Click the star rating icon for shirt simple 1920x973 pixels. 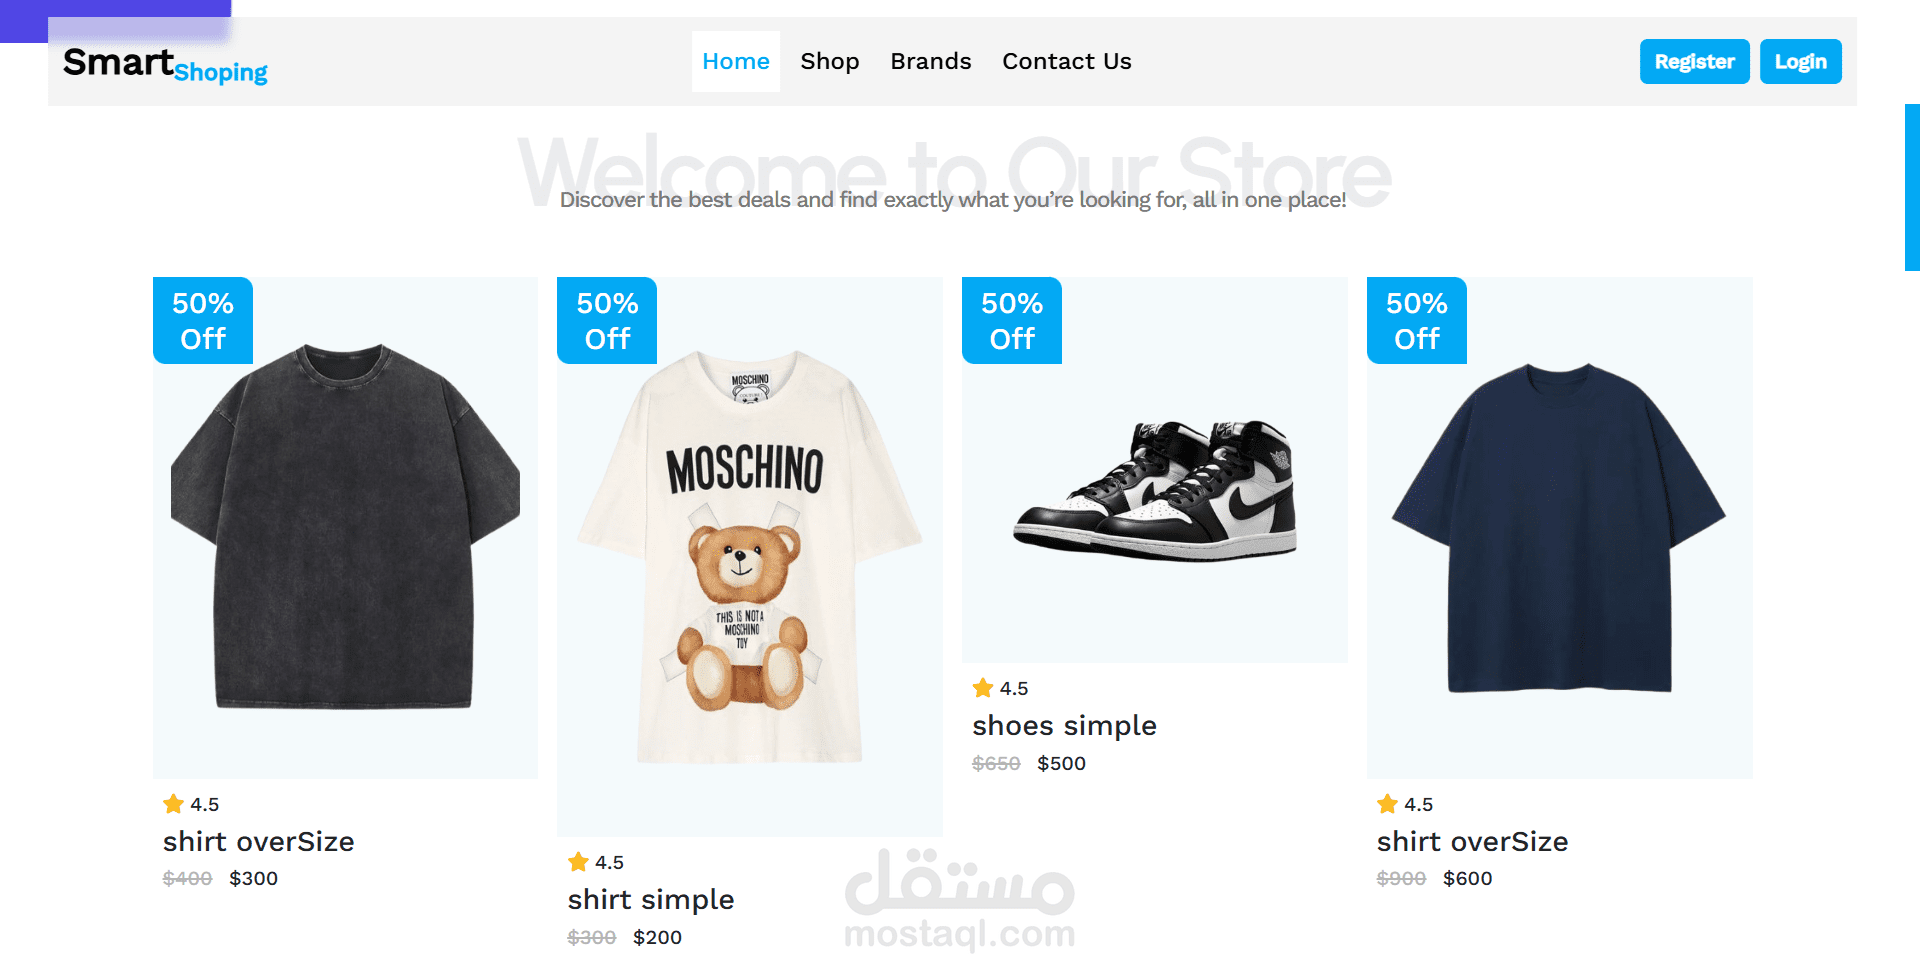click(578, 862)
